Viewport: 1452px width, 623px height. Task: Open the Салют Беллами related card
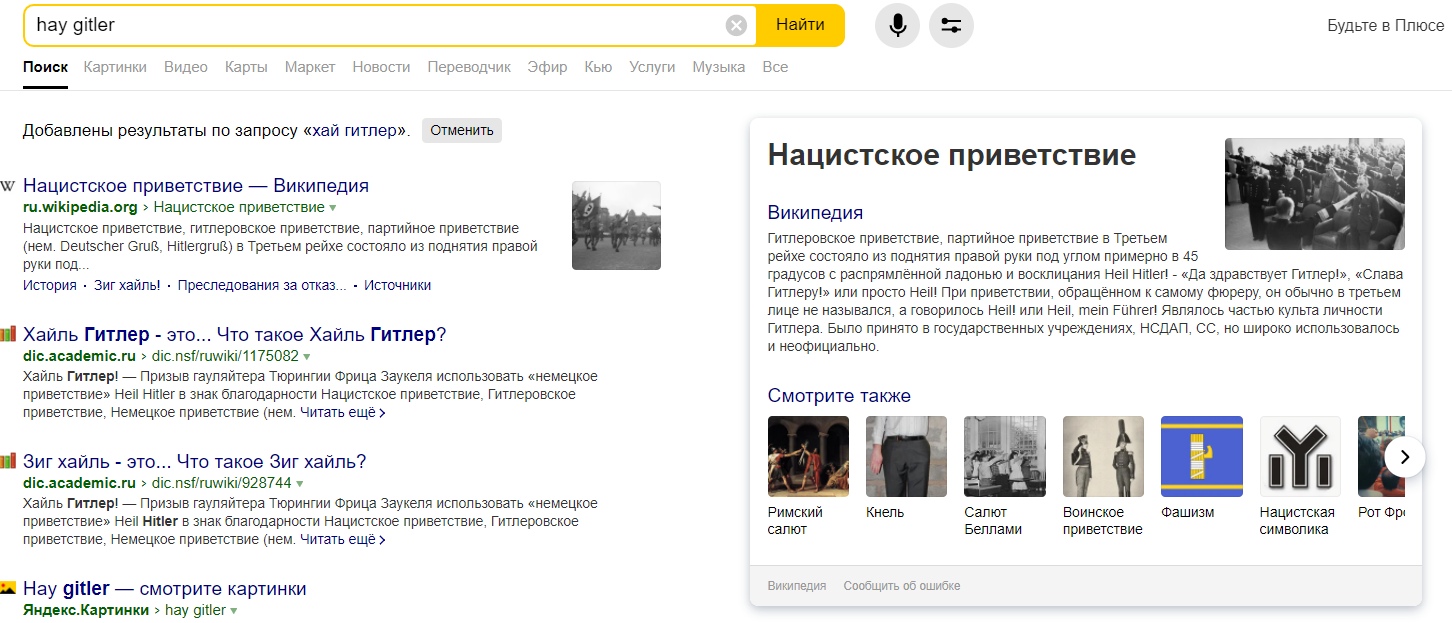(x=1004, y=476)
